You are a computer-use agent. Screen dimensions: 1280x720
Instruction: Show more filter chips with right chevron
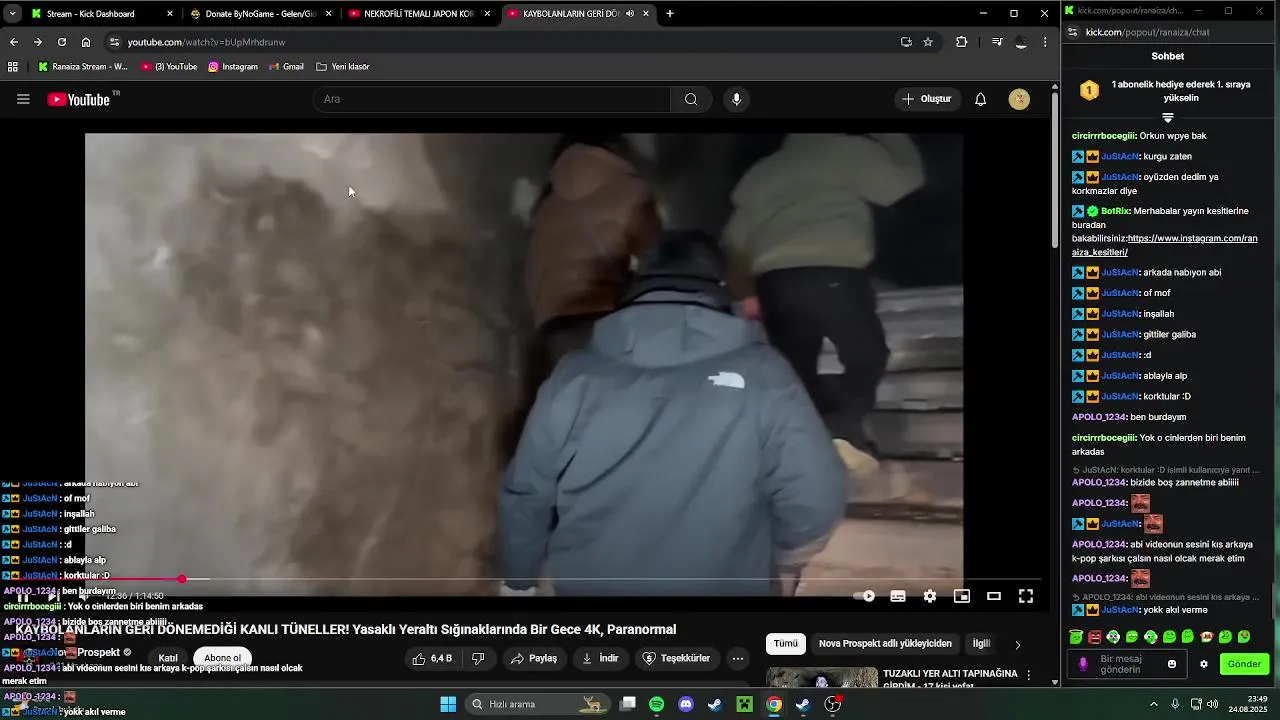pyautogui.click(x=1018, y=645)
